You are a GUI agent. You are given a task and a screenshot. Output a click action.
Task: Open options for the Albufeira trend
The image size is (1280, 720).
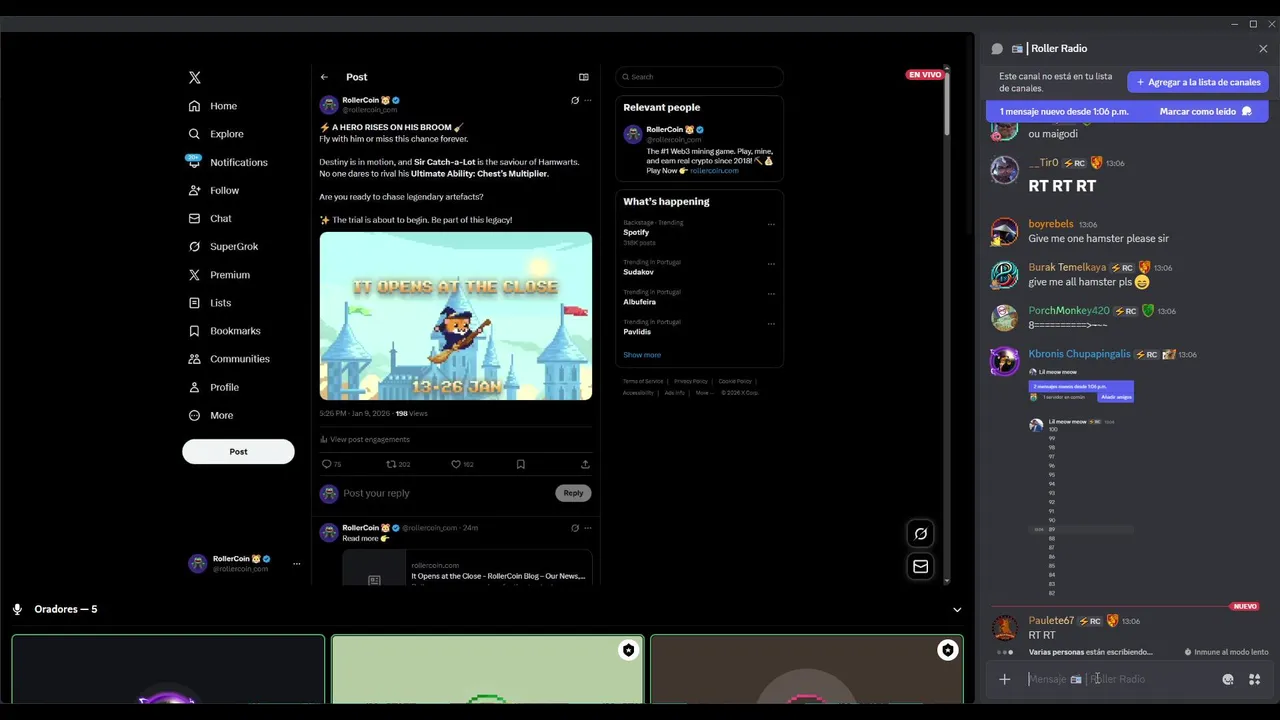[x=771, y=294]
